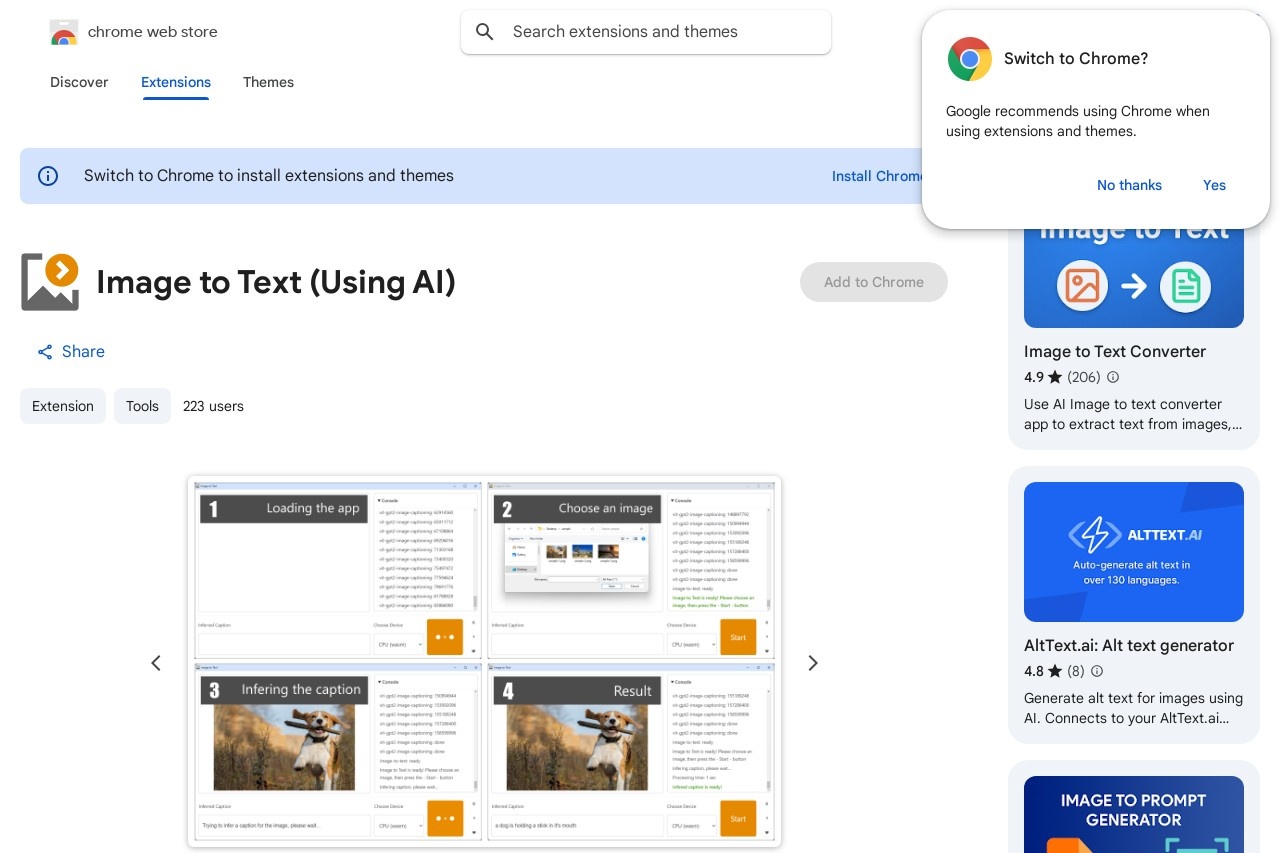
Task: Click the info icon in blue banner
Action: (48, 176)
